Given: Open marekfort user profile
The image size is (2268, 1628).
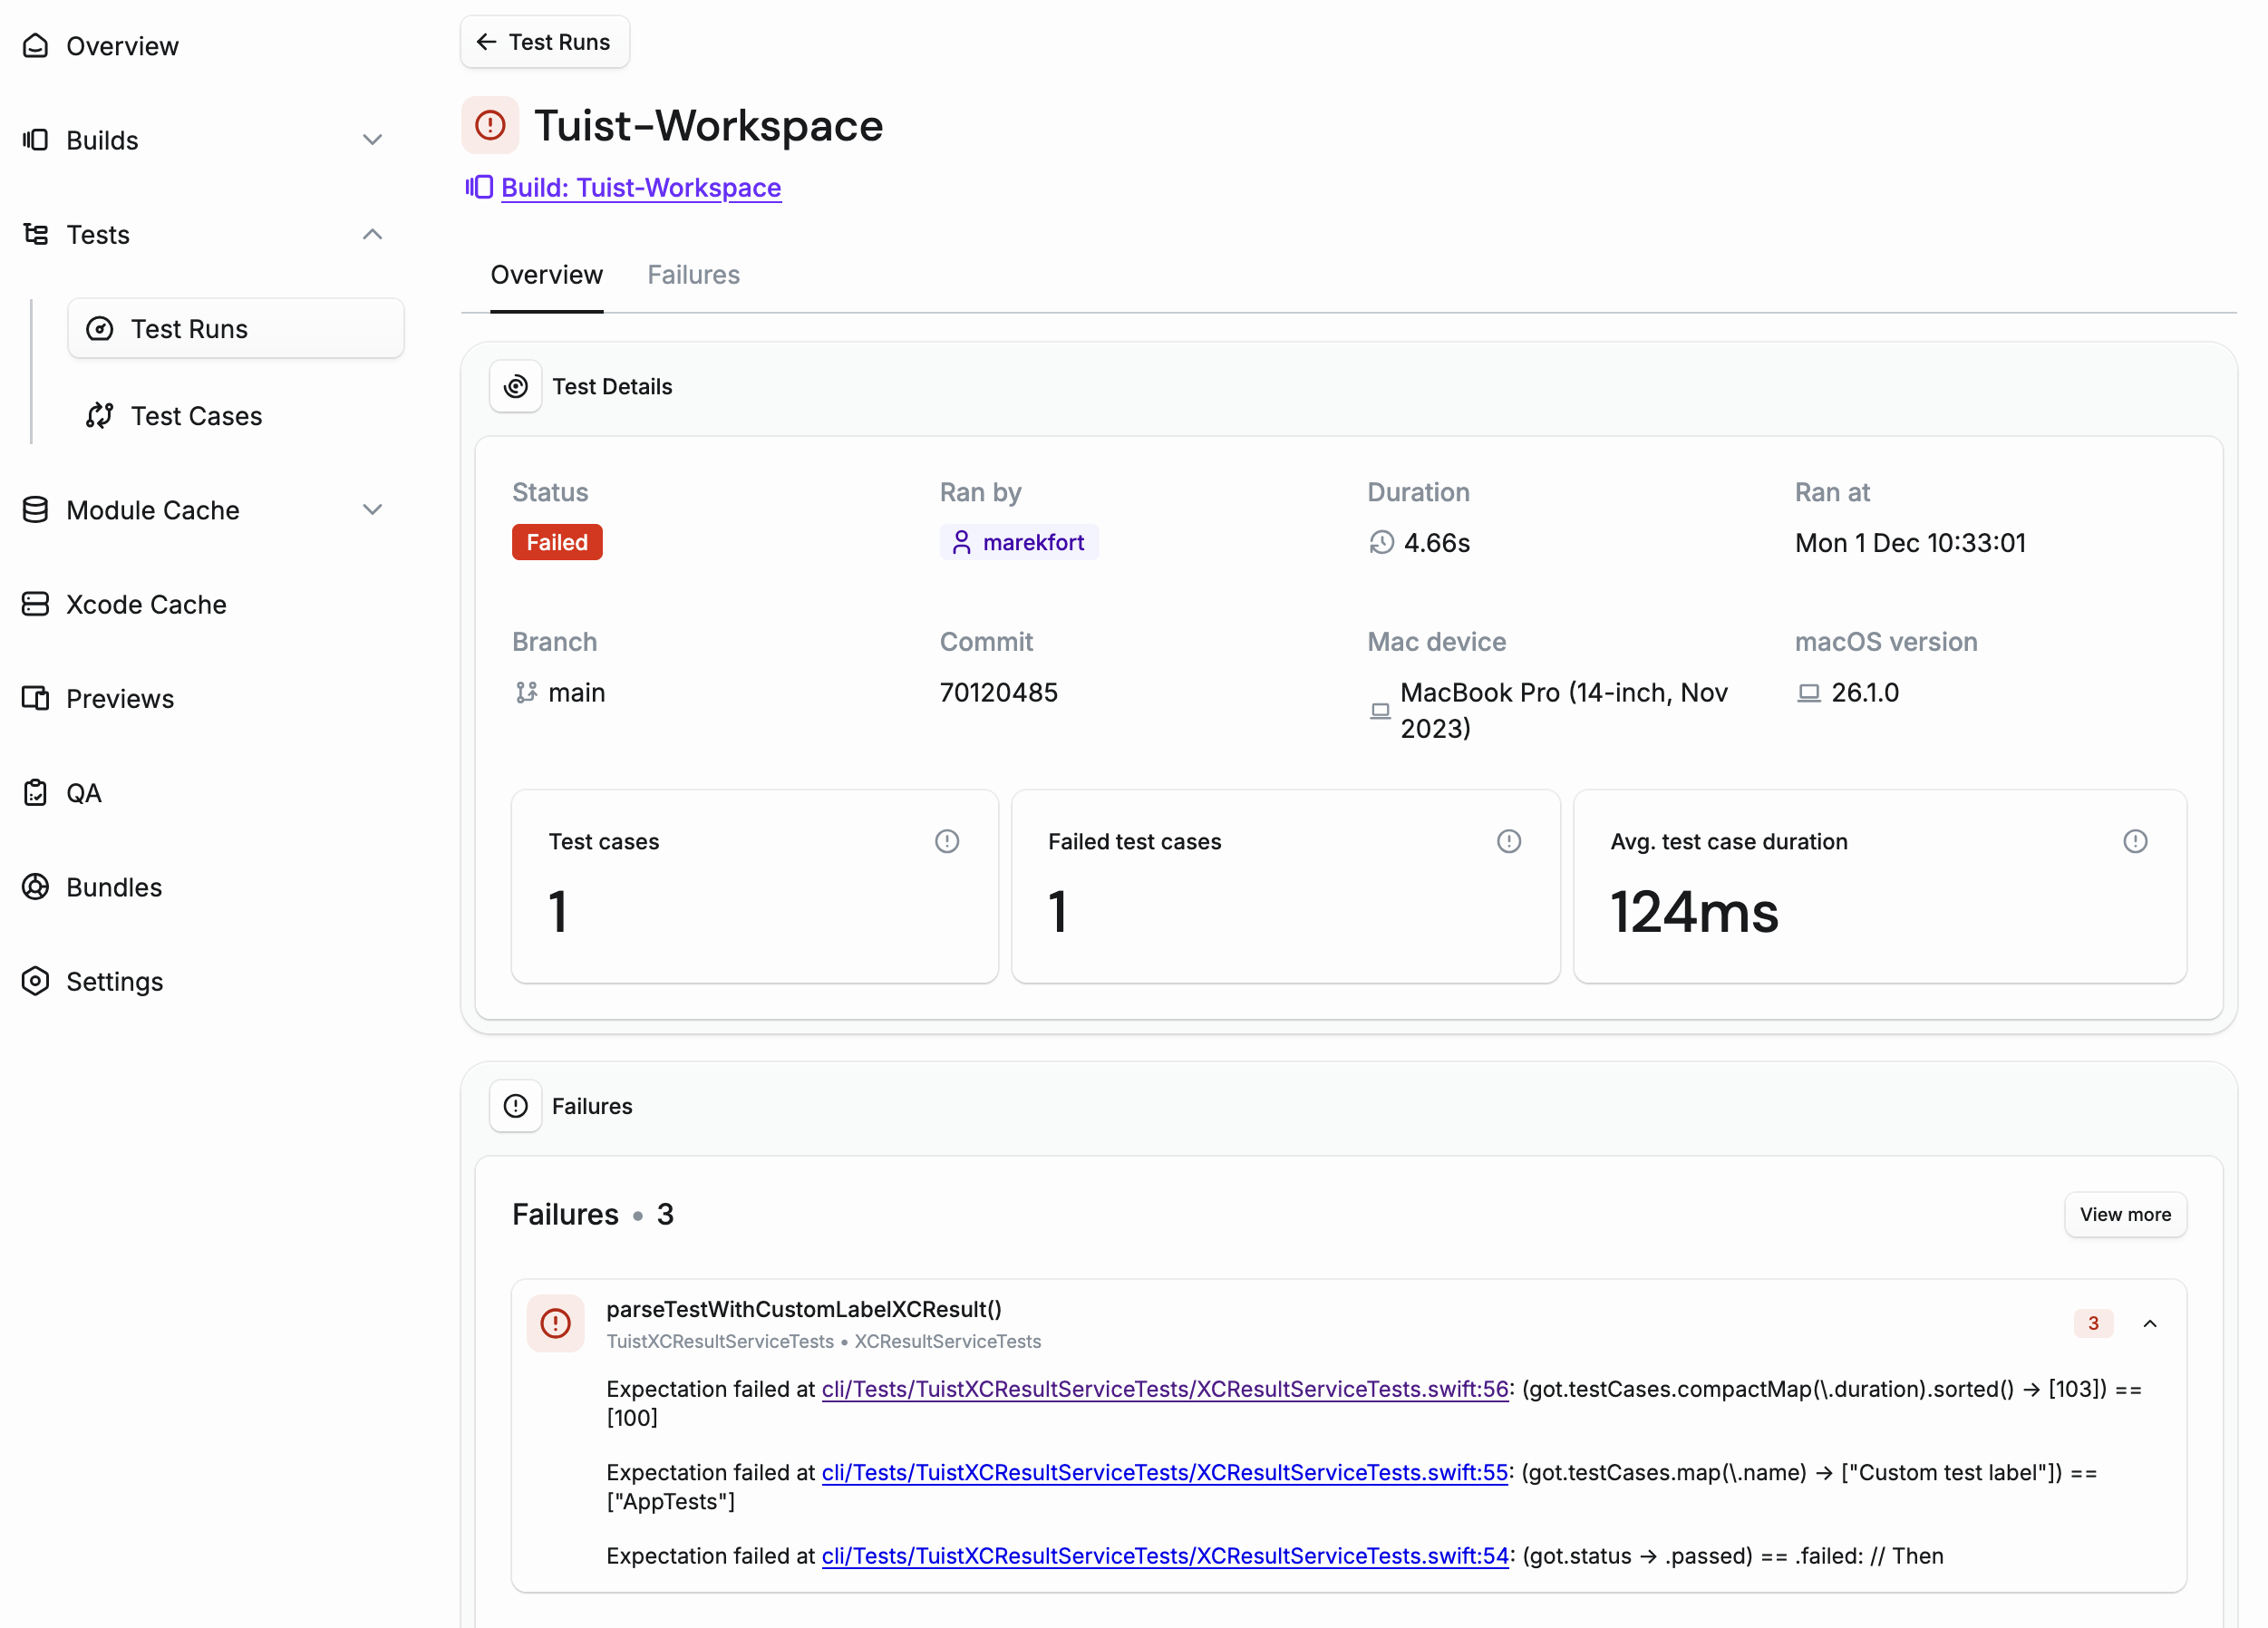Looking at the screenshot, I should [x=1019, y=541].
